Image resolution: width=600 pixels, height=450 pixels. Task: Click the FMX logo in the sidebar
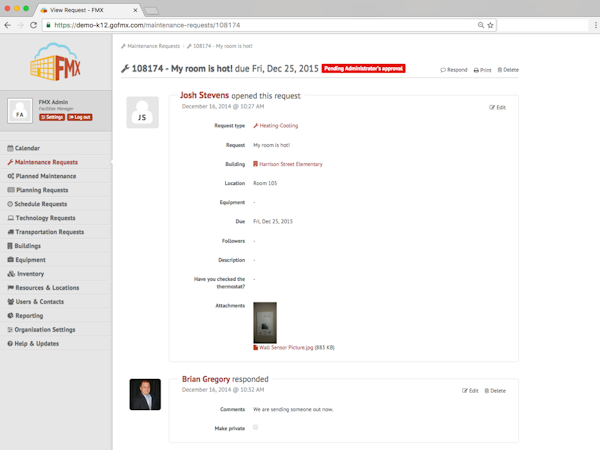[x=55, y=62]
